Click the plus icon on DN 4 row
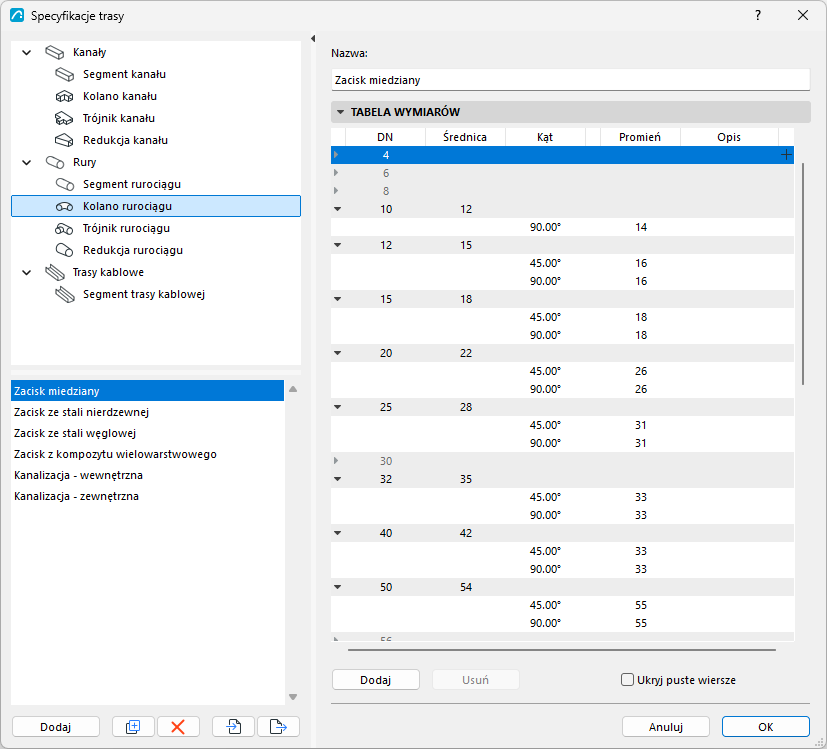827x749 pixels. pyautogui.click(x=786, y=155)
